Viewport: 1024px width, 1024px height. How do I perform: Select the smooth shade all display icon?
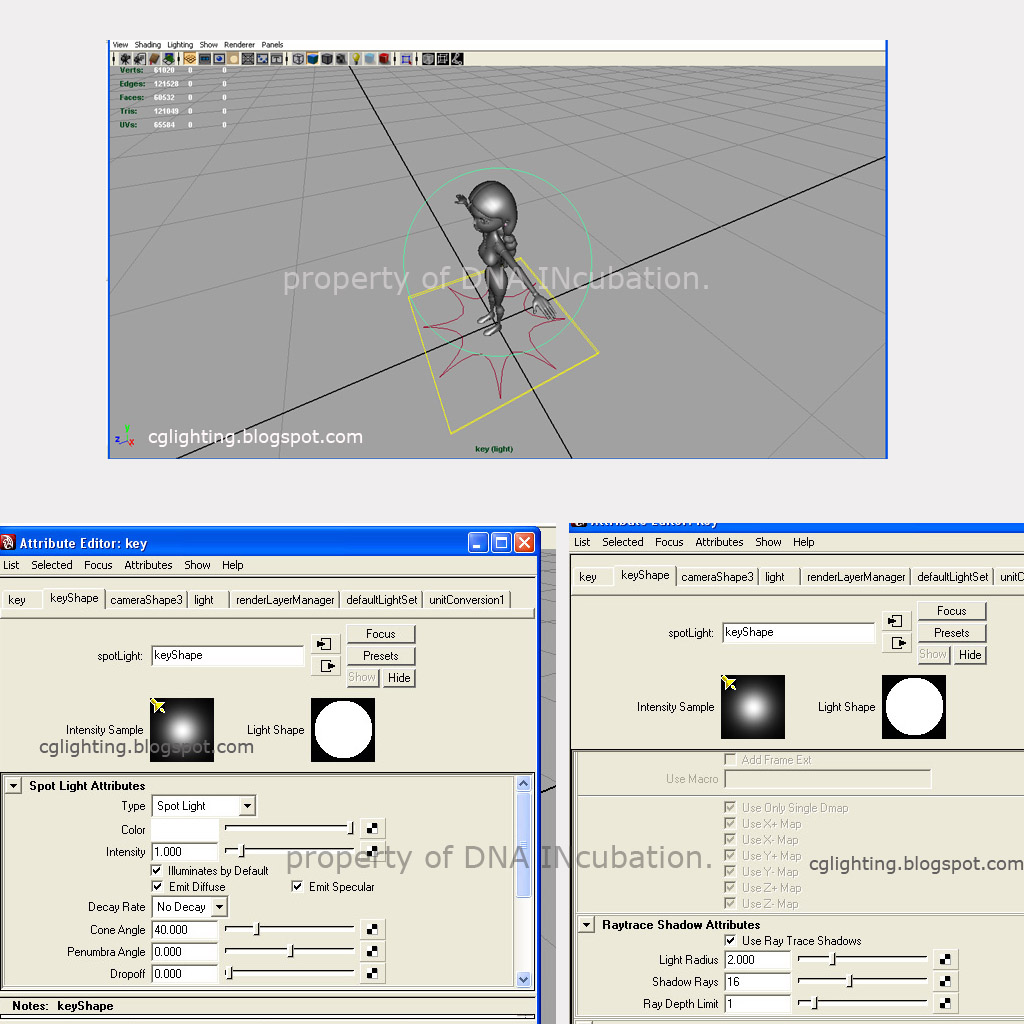click(x=311, y=58)
